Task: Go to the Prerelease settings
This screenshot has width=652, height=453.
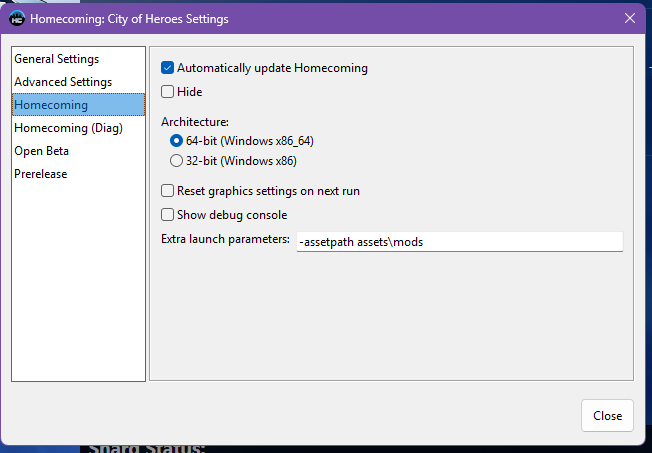Action: tap(40, 174)
